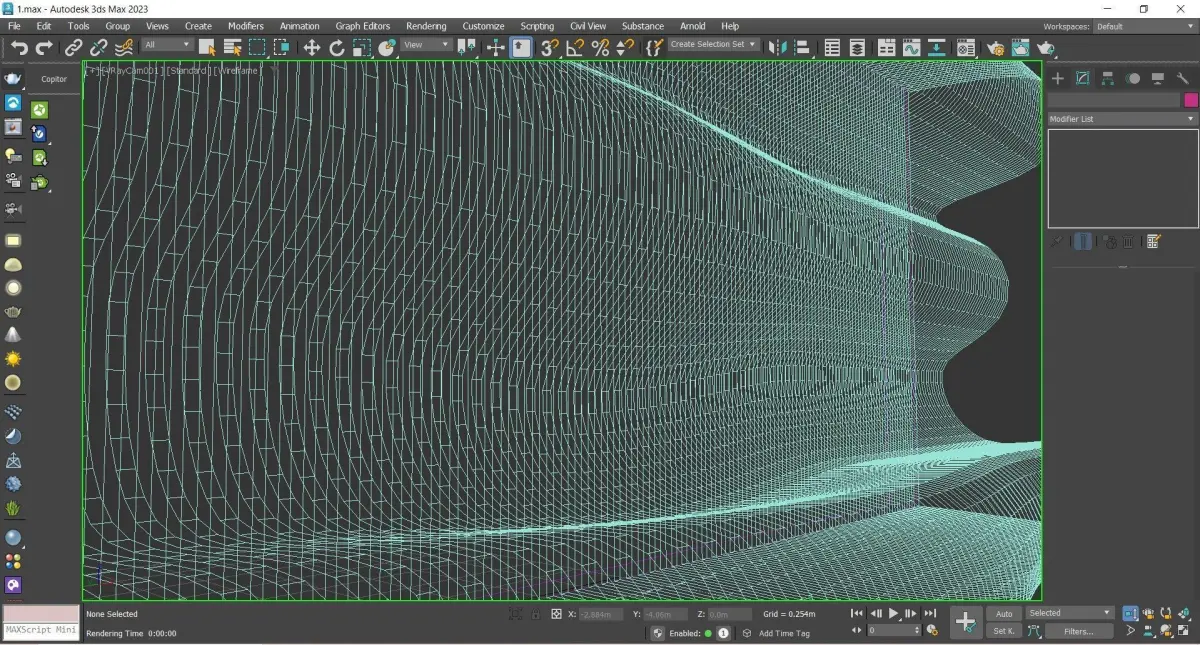Select the Link tool in toolbar

(74, 47)
